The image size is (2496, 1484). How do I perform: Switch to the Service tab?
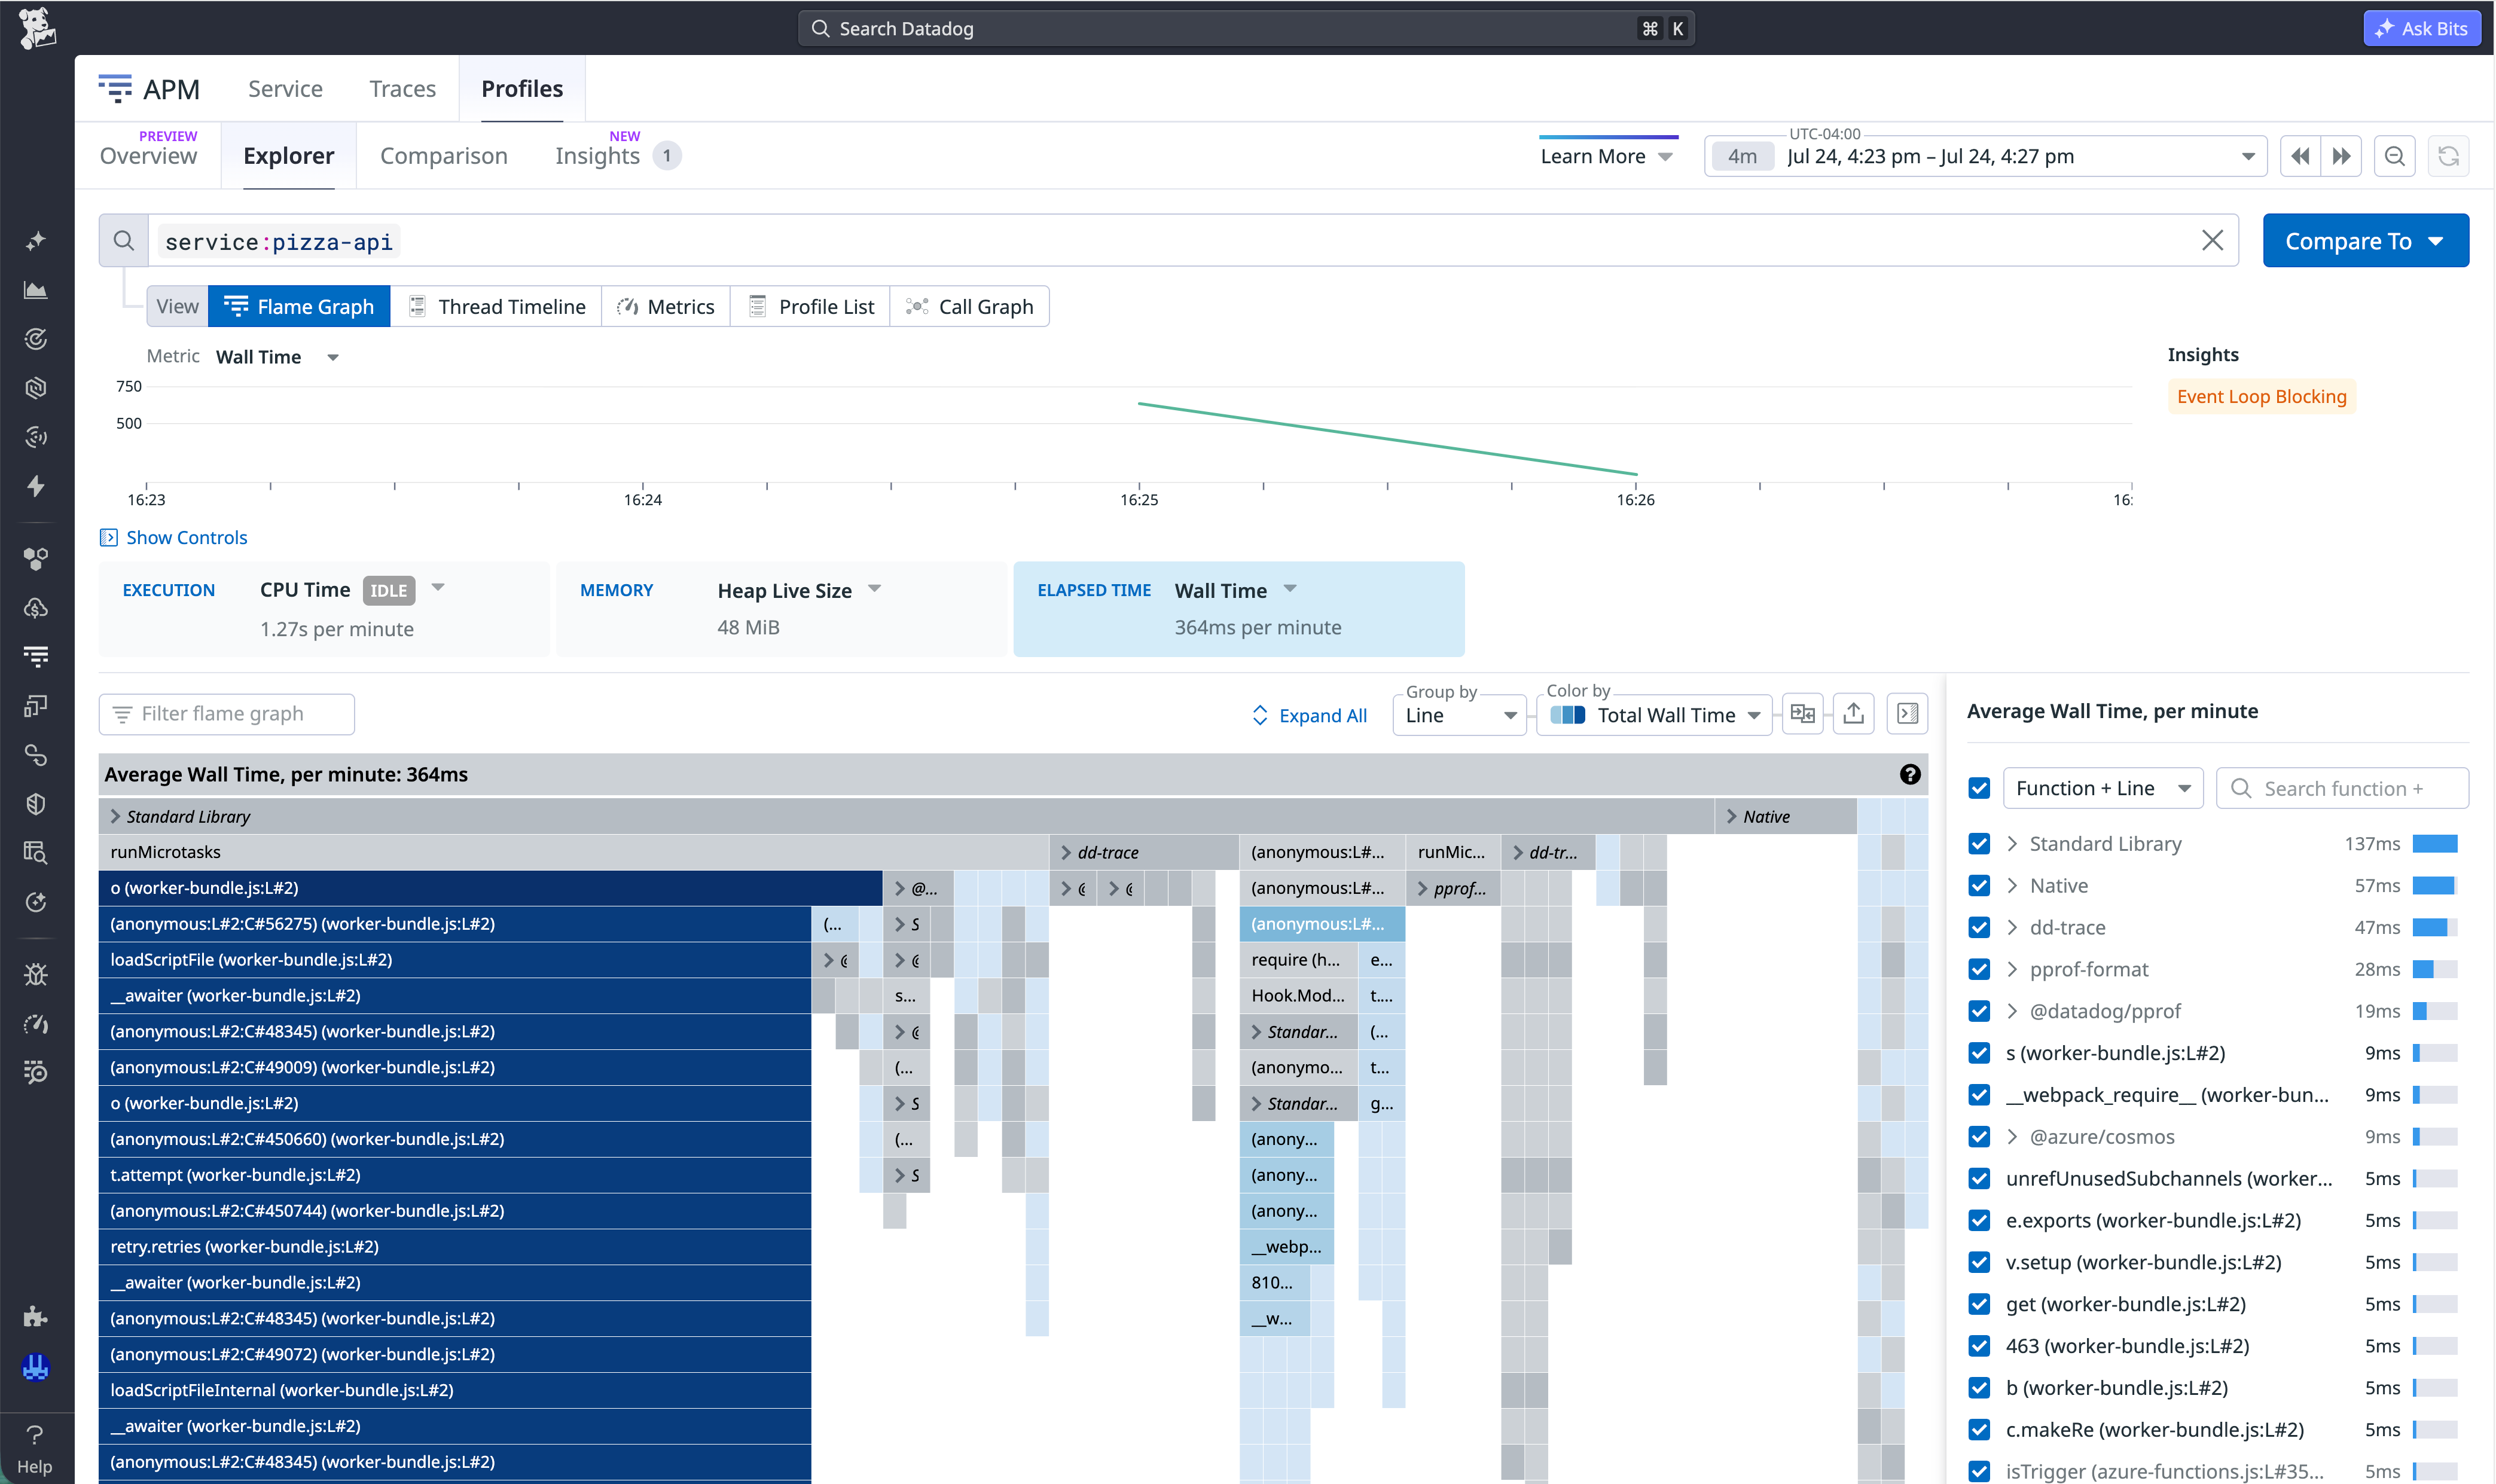(285, 89)
